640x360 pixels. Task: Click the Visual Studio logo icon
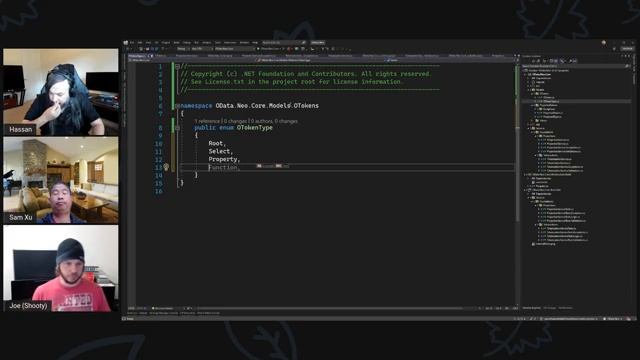point(126,42)
